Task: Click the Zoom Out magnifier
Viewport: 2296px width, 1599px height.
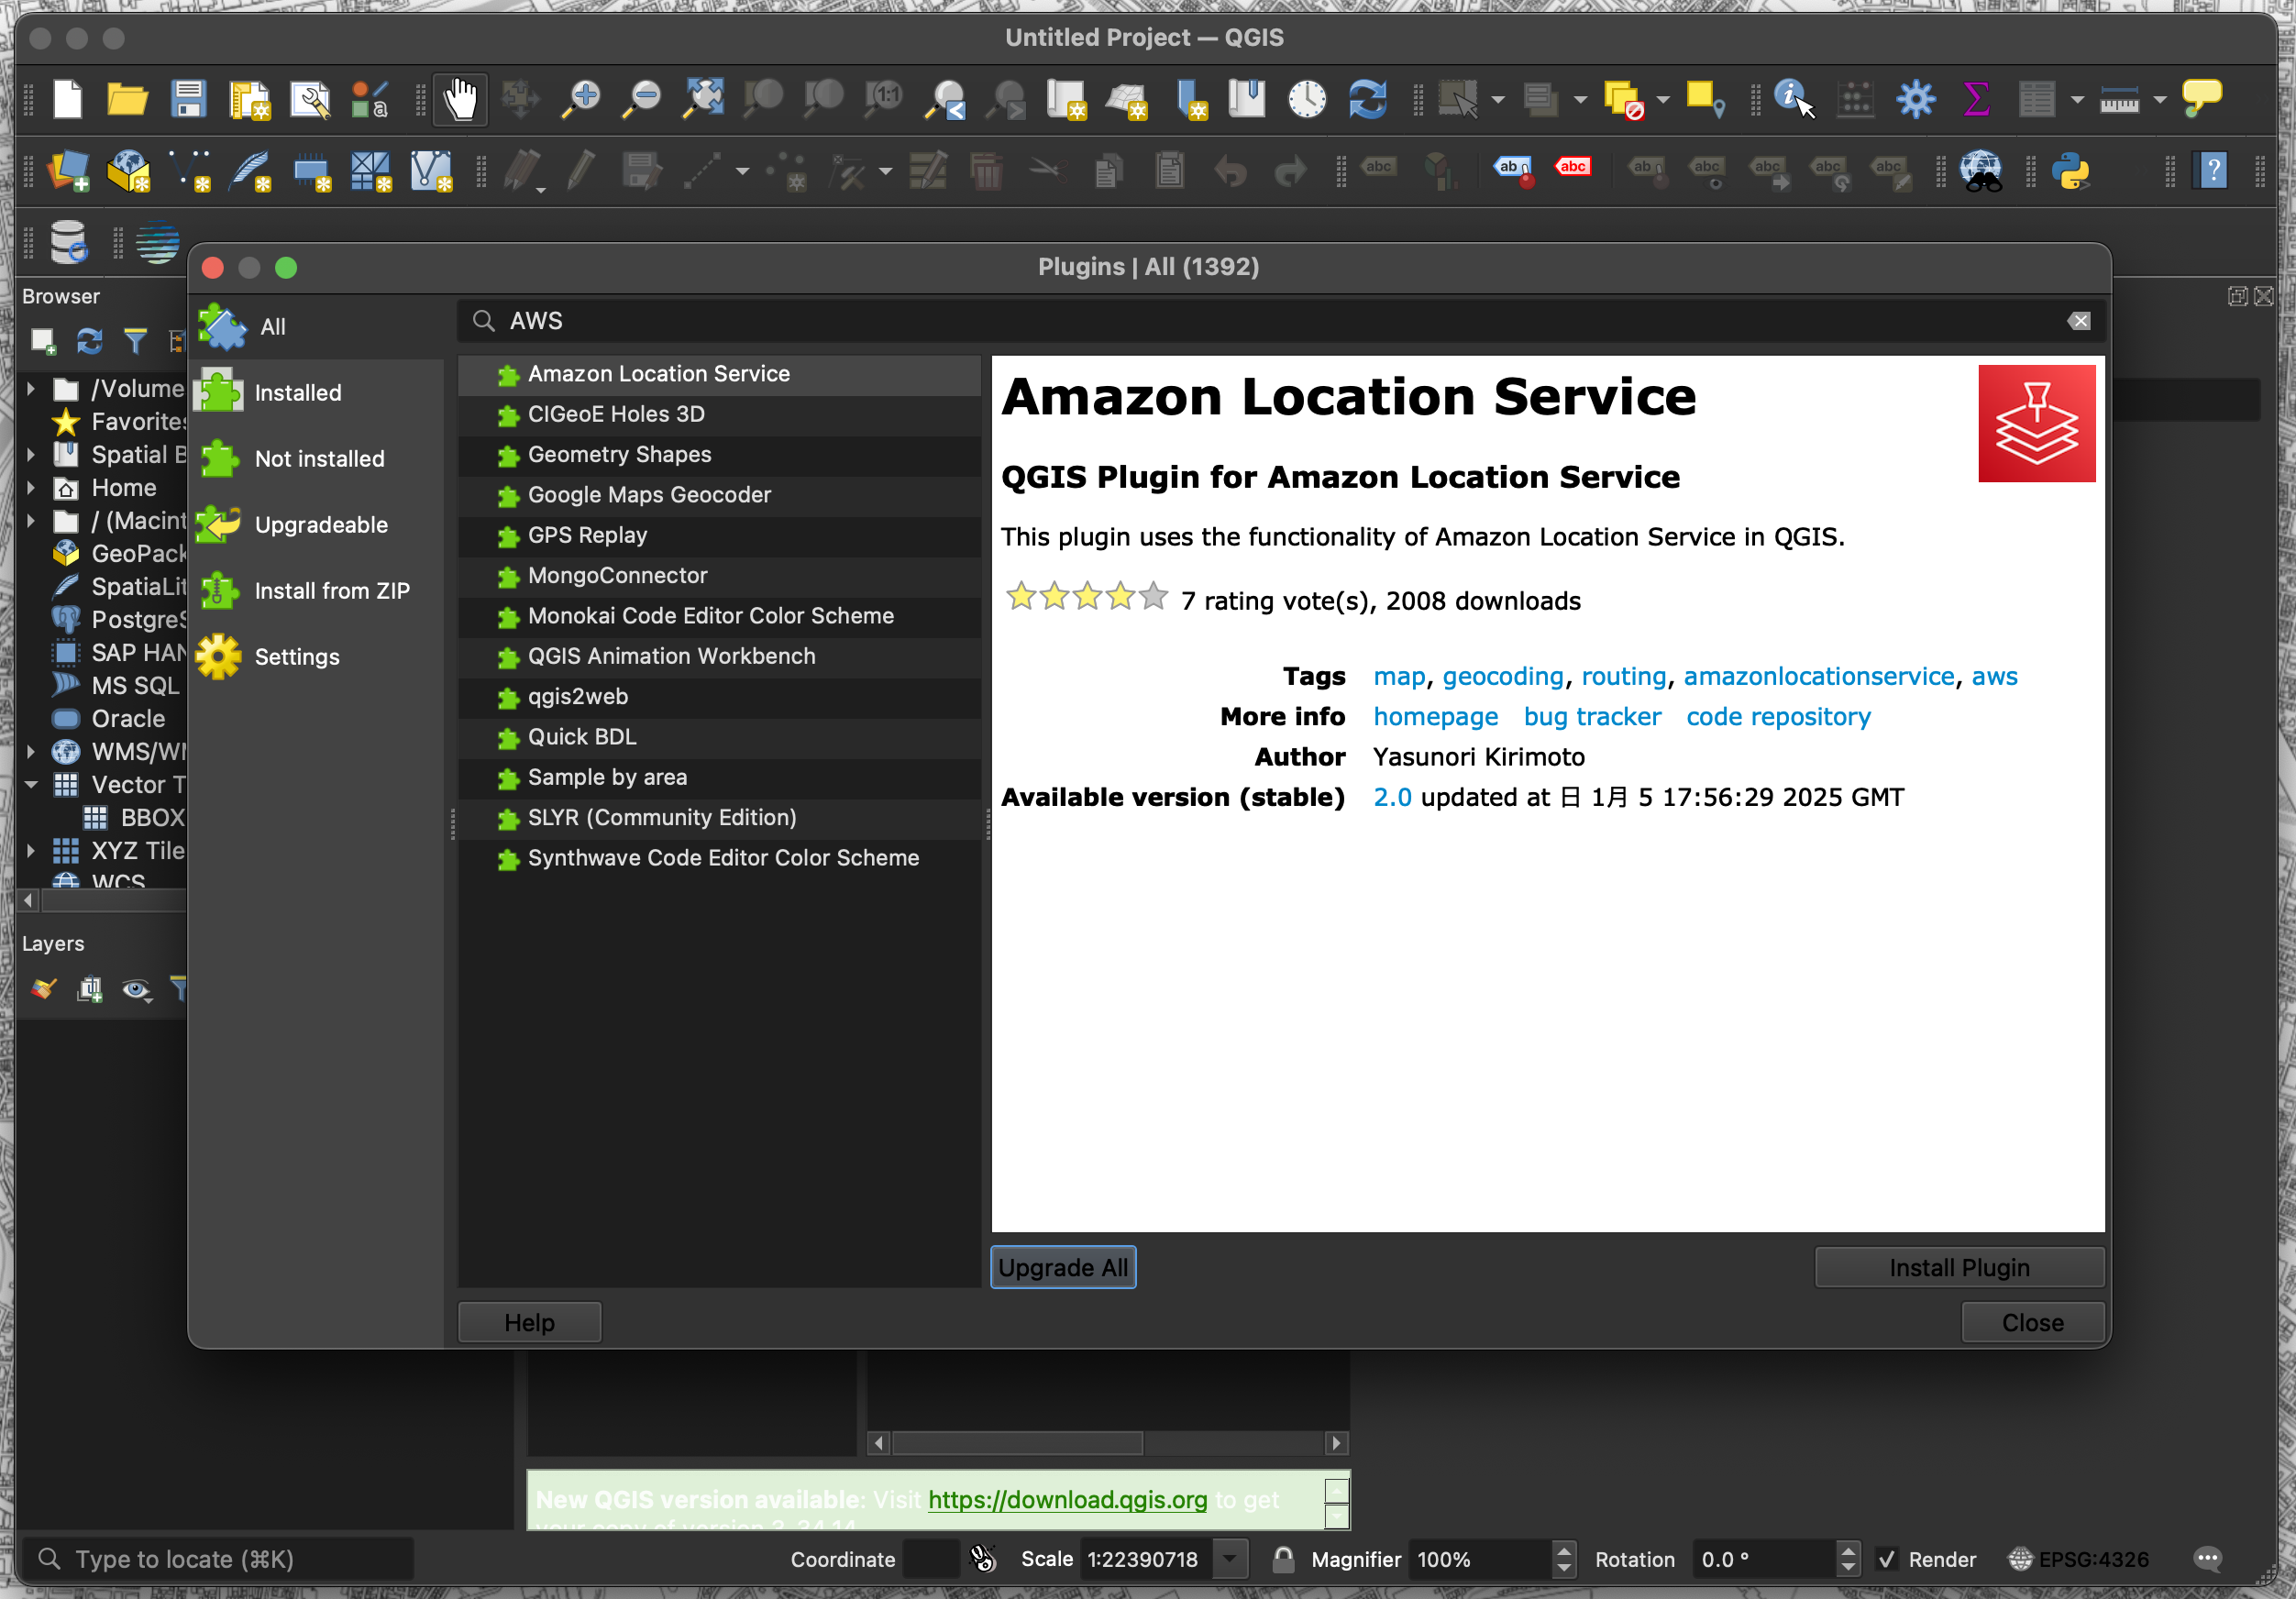Action: (642, 99)
